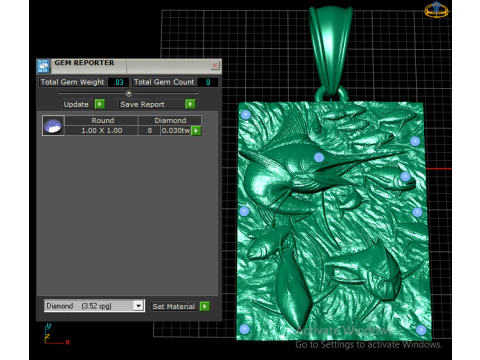The image size is (480, 360).
Task: Click the Save Report green arrow button
Action: [190, 104]
